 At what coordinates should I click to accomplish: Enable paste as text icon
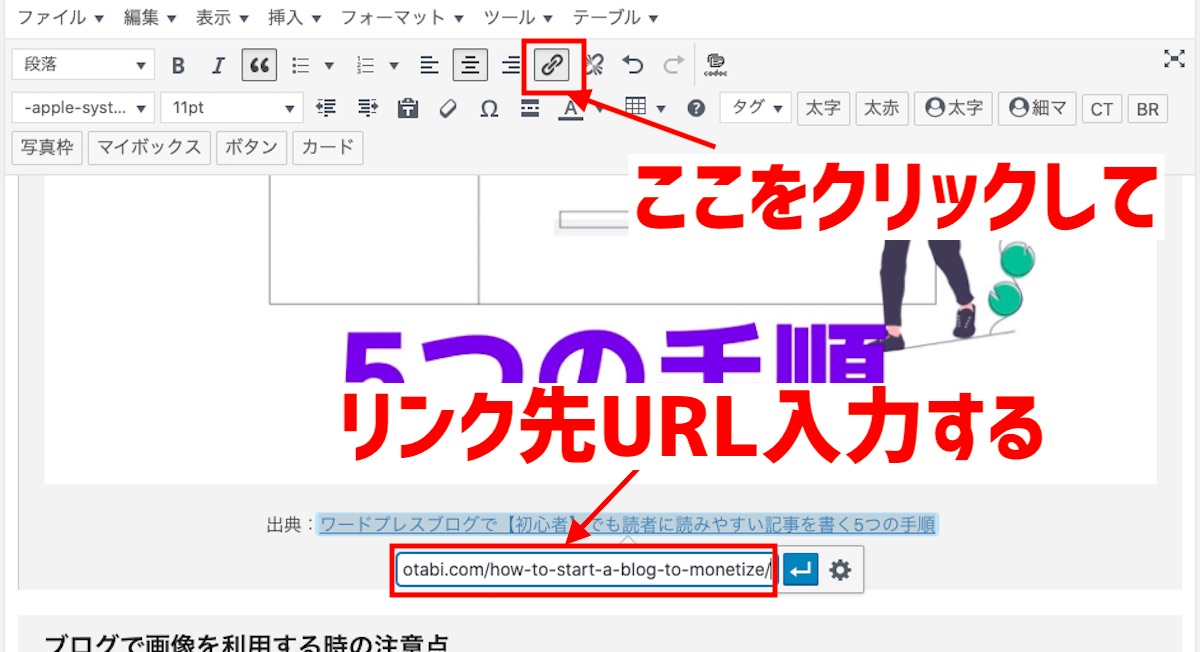point(408,107)
